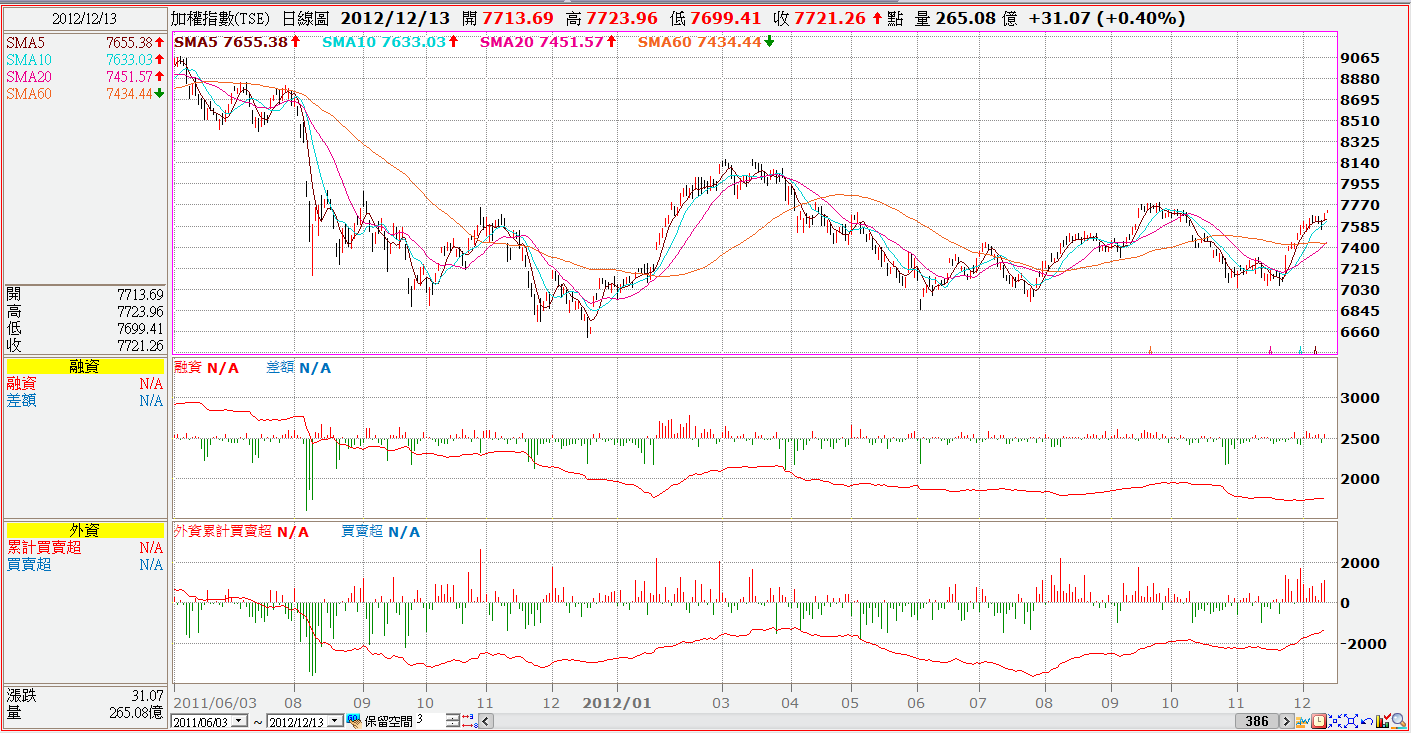Click the 2012/01 label on time axis
1411x734 pixels.
pos(617,703)
